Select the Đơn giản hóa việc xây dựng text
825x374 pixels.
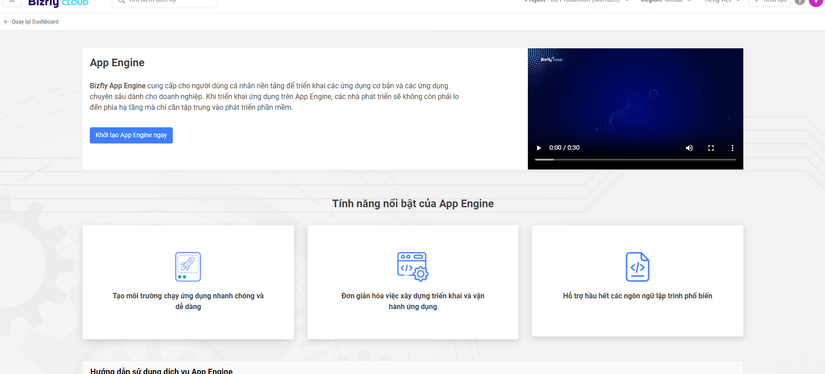pos(413,301)
